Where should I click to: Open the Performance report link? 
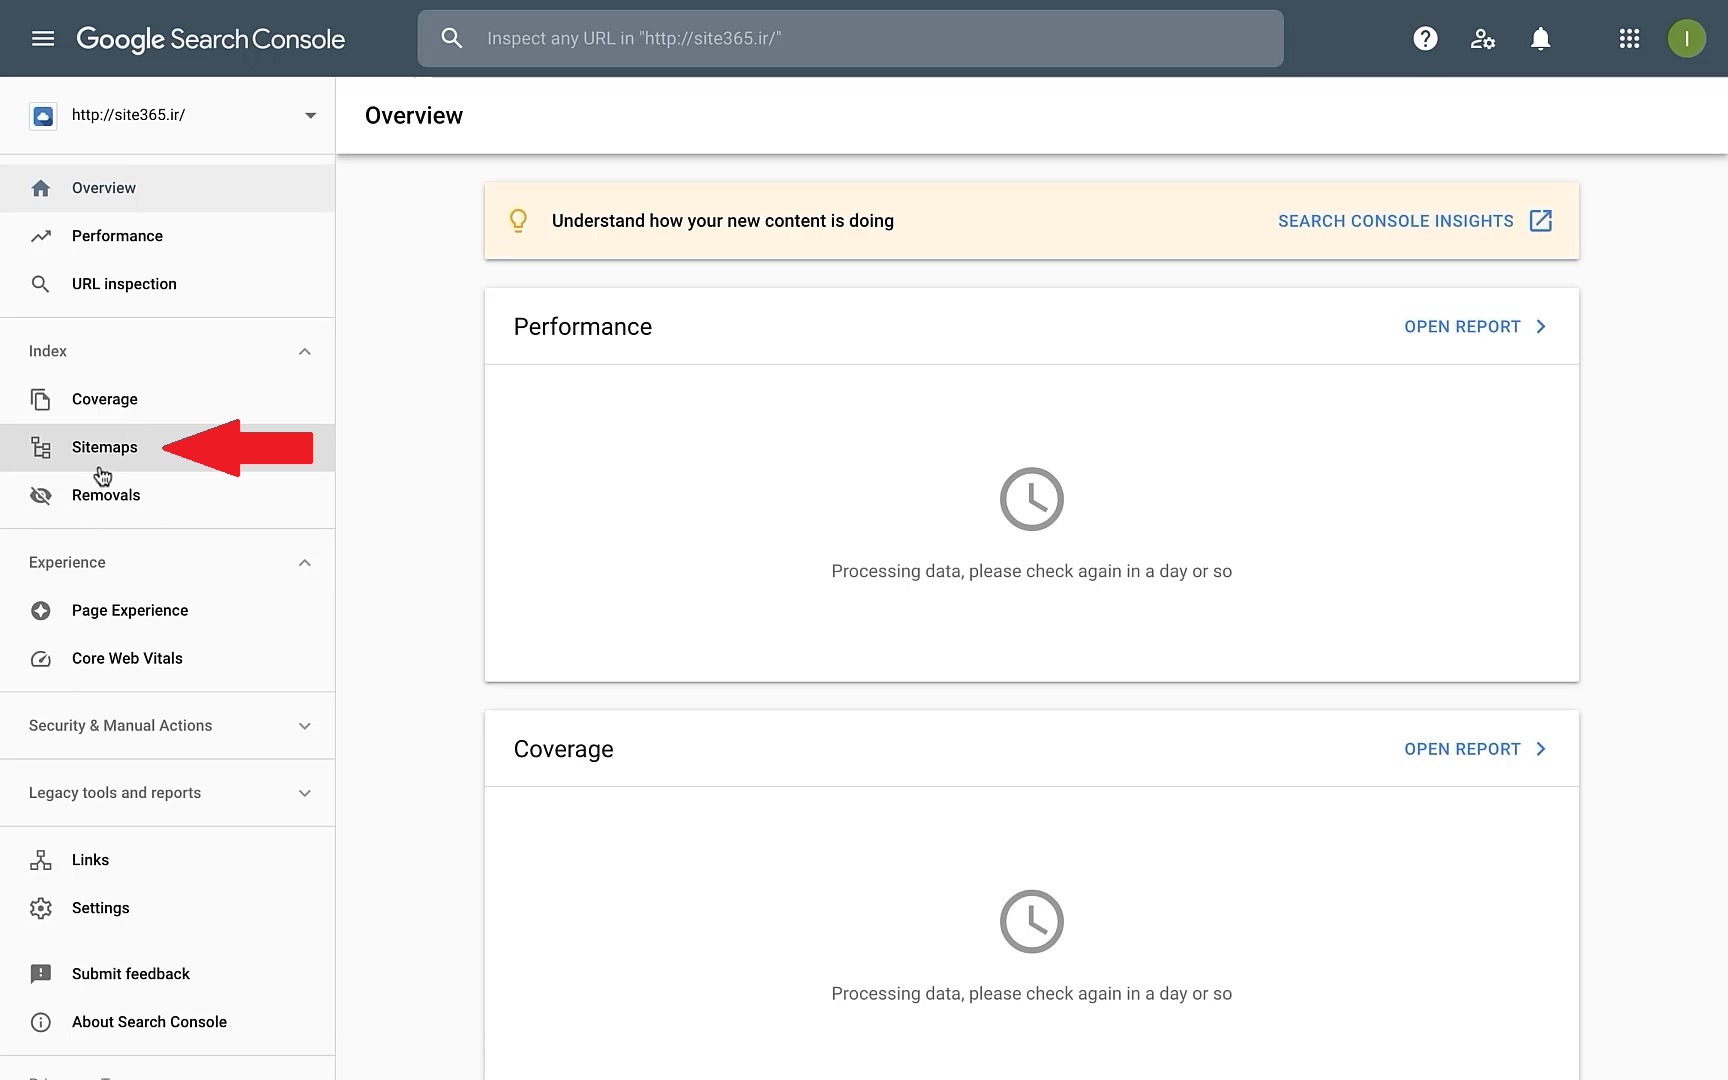click(x=1474, y=327)
